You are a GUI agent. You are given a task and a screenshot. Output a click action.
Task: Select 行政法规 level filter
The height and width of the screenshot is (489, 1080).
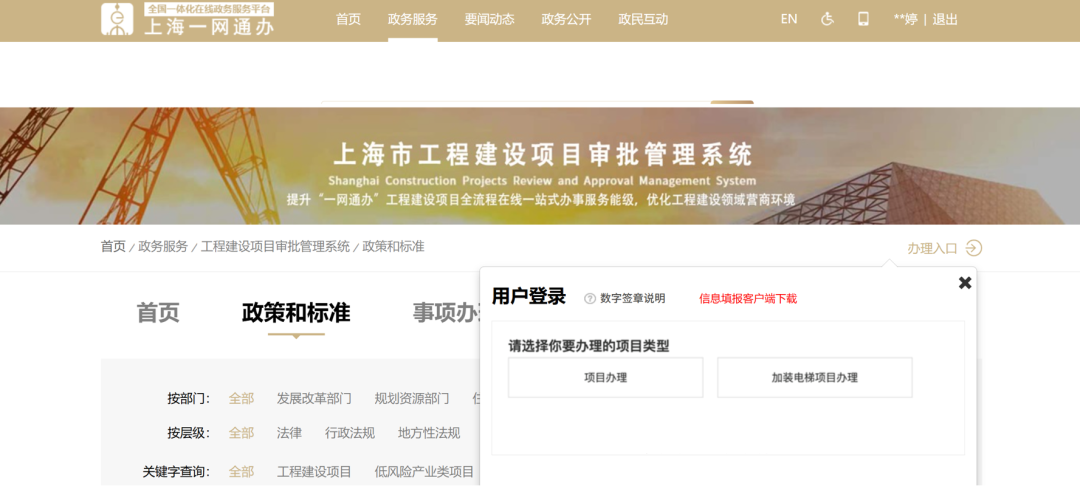pyautogui.click(x=350, y=433)
